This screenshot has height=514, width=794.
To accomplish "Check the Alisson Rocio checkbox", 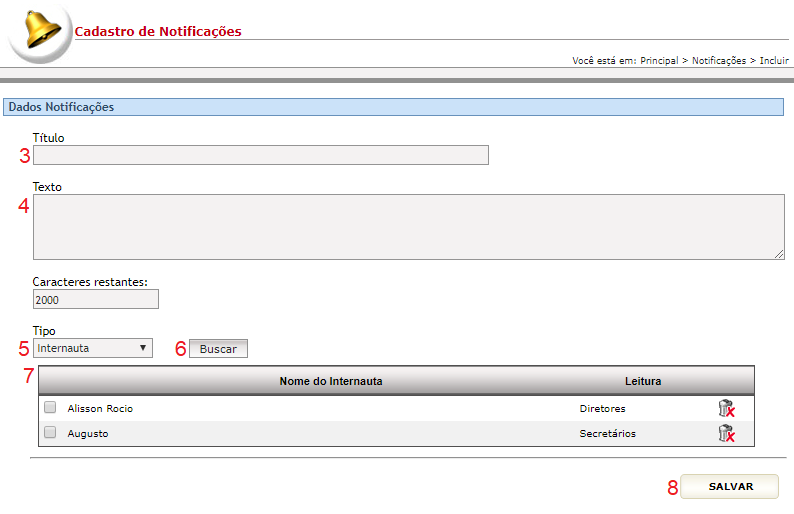I will point(50,407).
